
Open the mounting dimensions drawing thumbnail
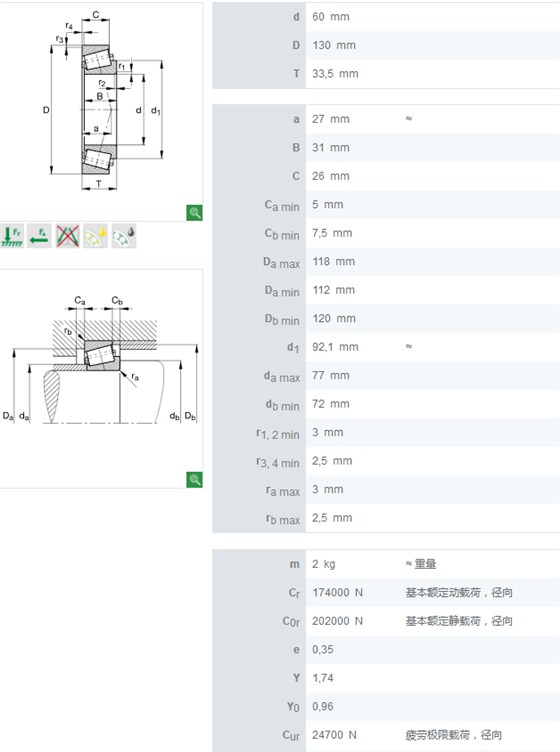click(101, 379)
